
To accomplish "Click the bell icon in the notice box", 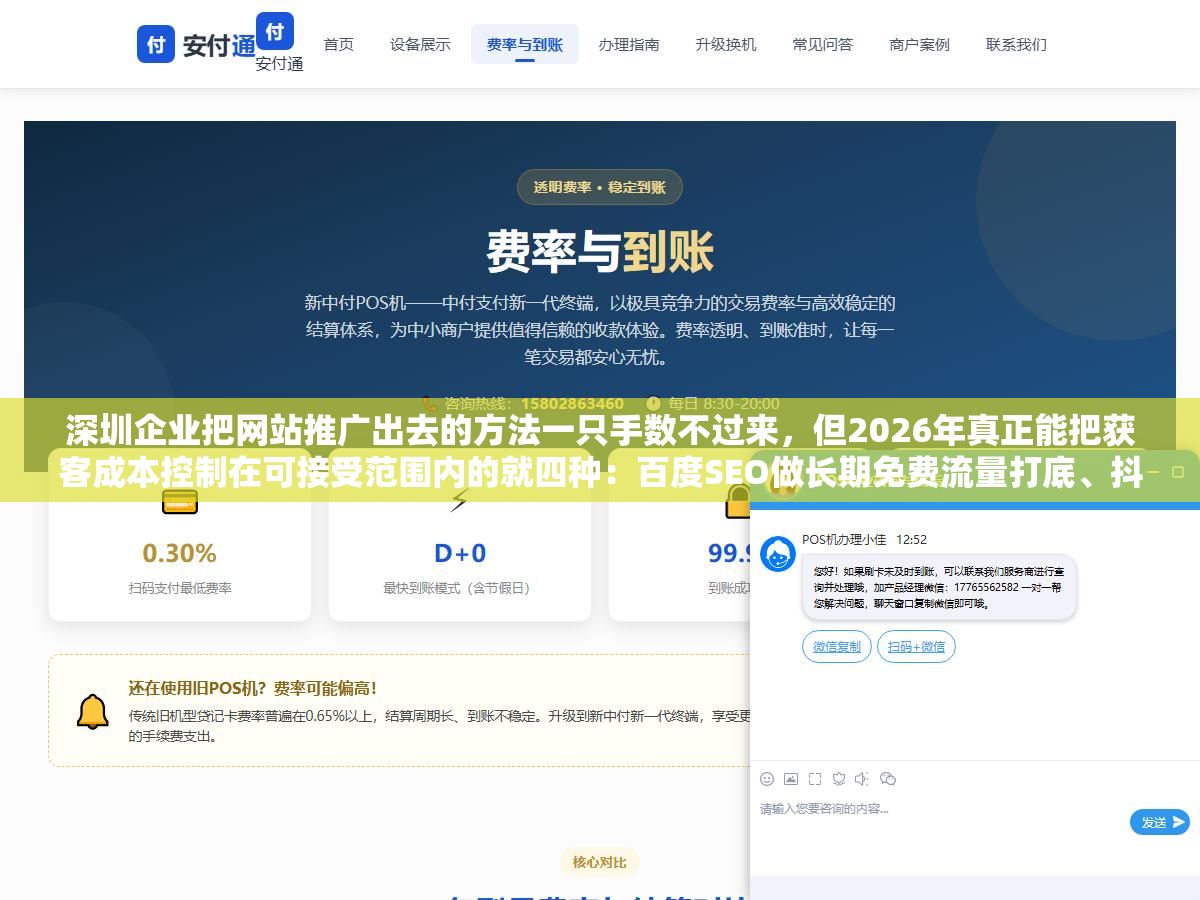I will point(93,711).
